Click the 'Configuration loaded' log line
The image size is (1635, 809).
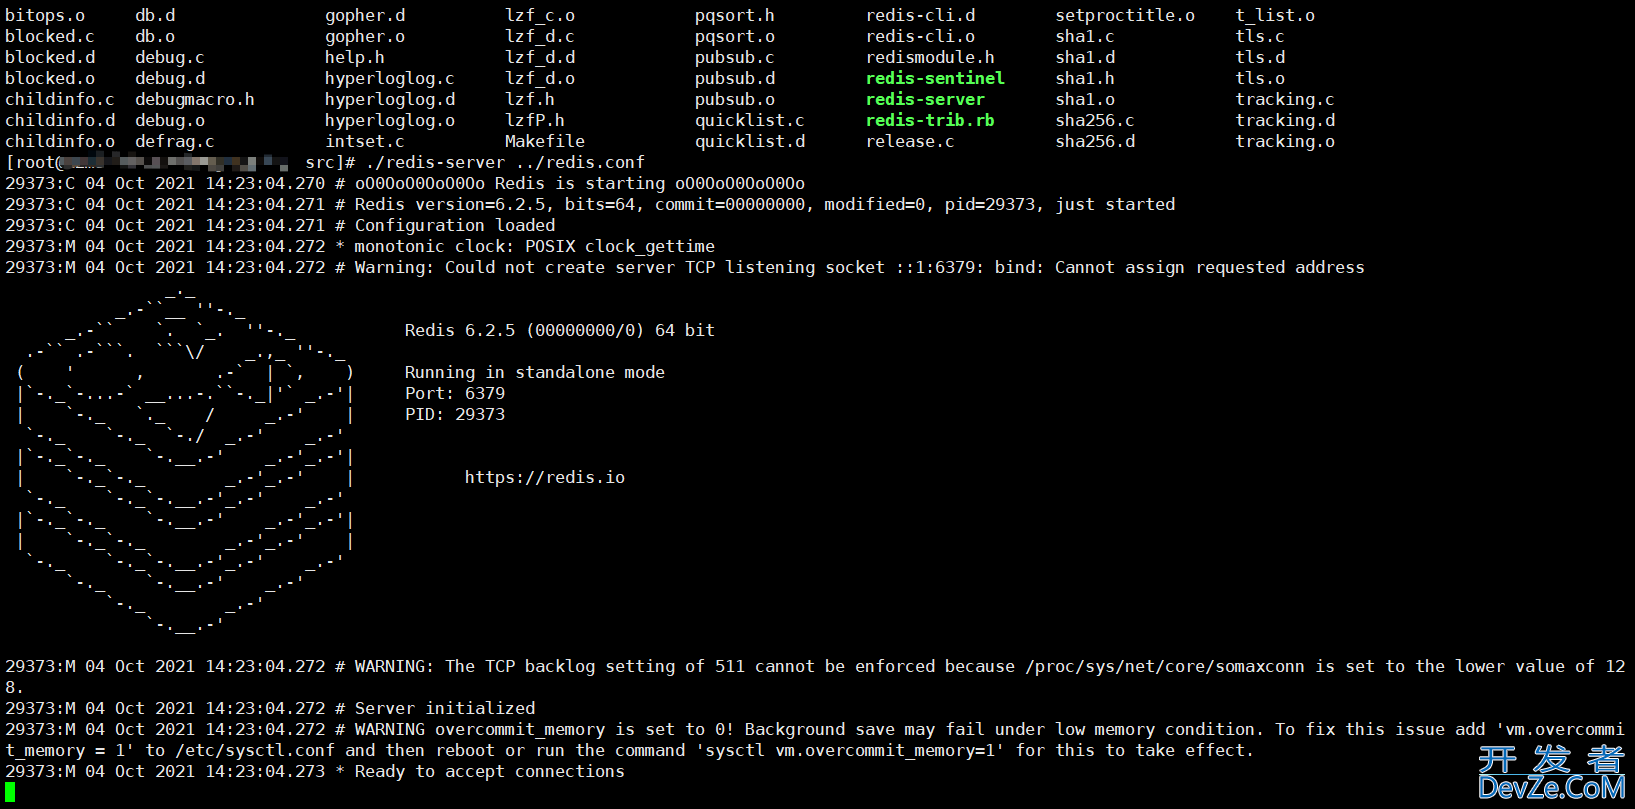280,225
